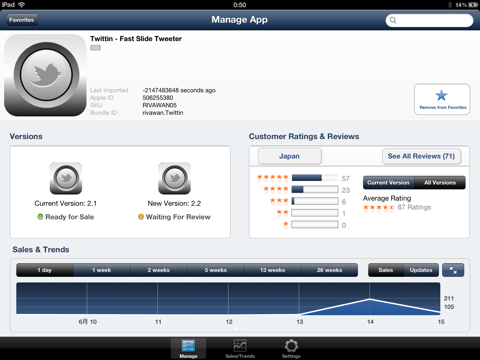Select 26 weeks time range
The image size is (480, 360).
[330, 270]
